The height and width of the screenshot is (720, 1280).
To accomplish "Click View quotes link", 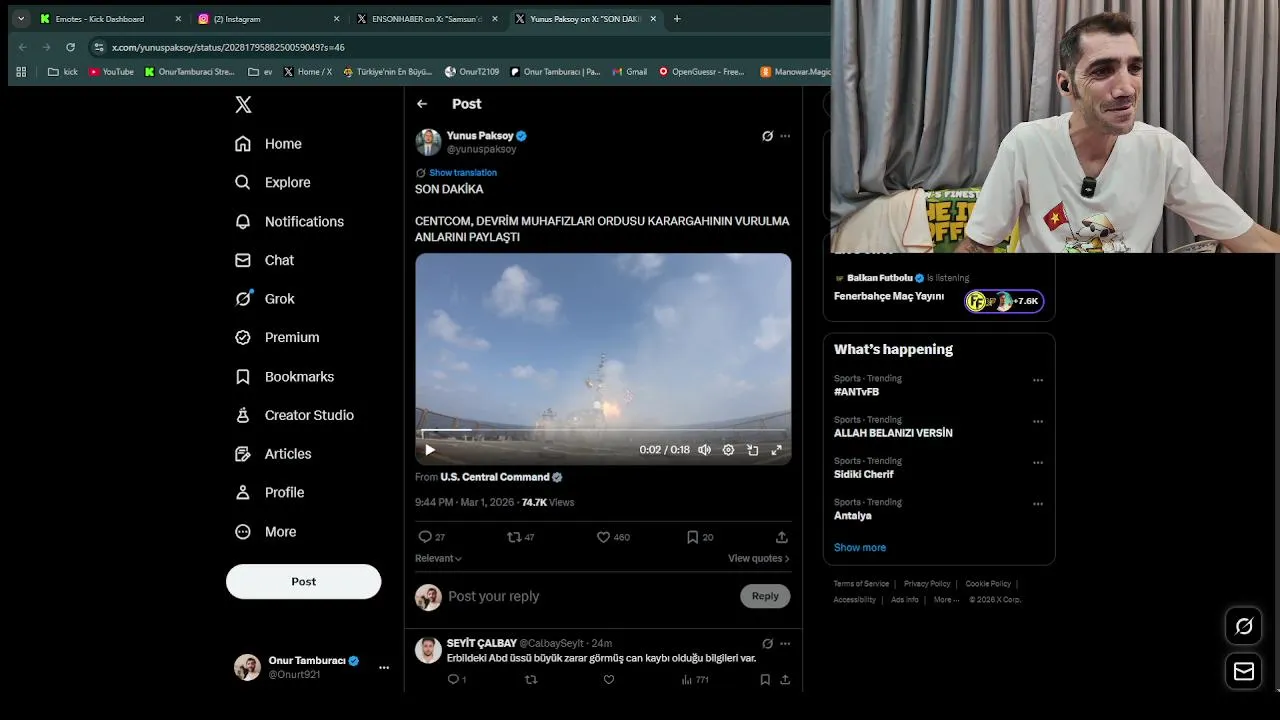I will click(x=758, y=558).
